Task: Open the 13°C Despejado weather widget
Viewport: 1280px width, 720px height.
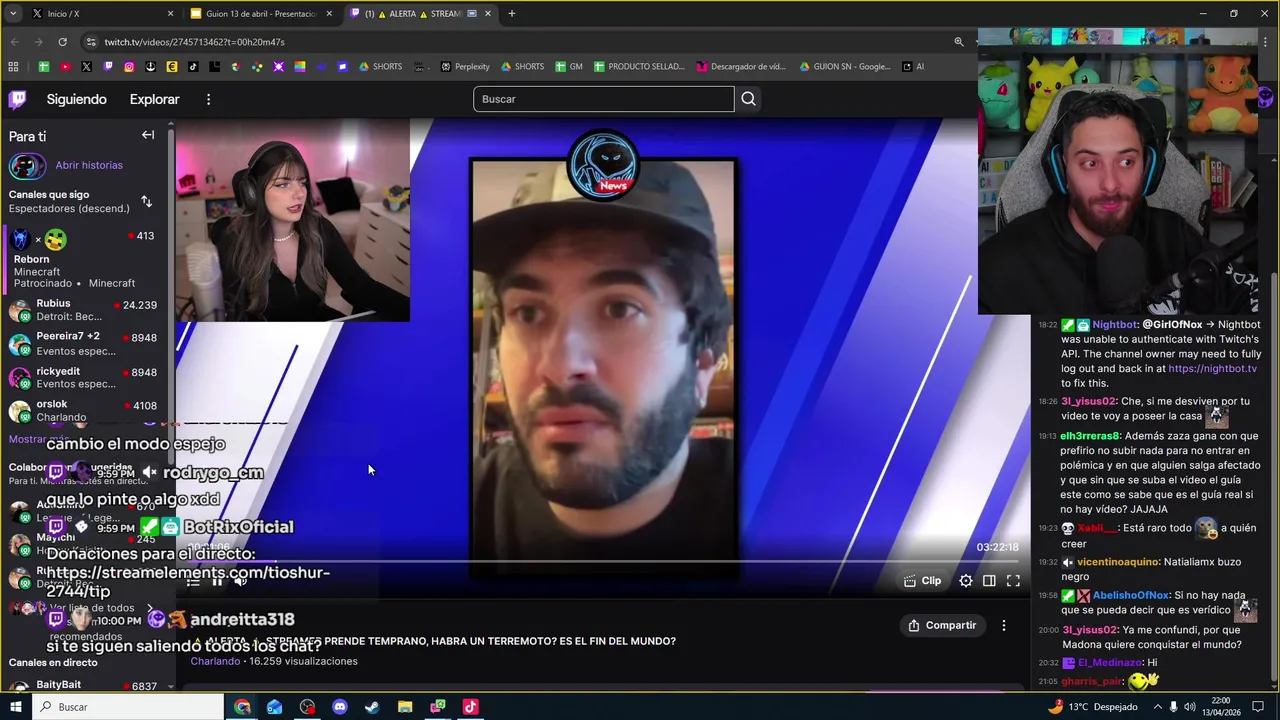Action: pyautogui.click(x=1093, y=707)
